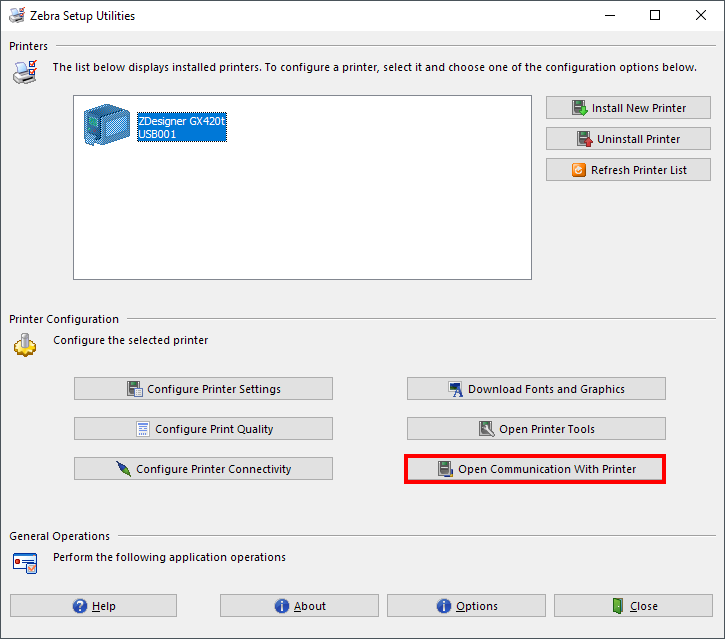Click the Printer Configuration gear icon
The height and width of the screenshot is (639, 725).
pyautogui.click(x=24, y=346)
